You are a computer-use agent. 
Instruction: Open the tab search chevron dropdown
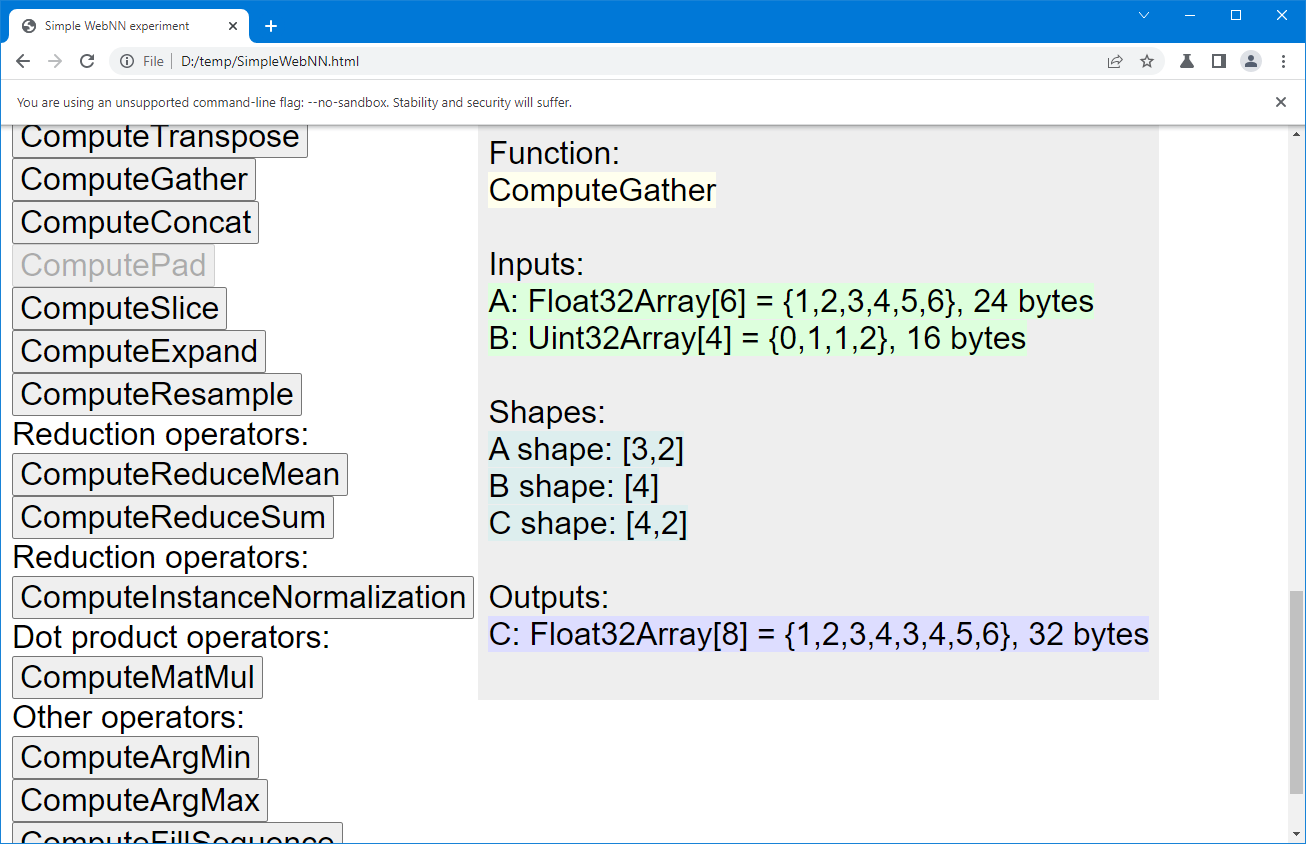[x=1143, y=15]
